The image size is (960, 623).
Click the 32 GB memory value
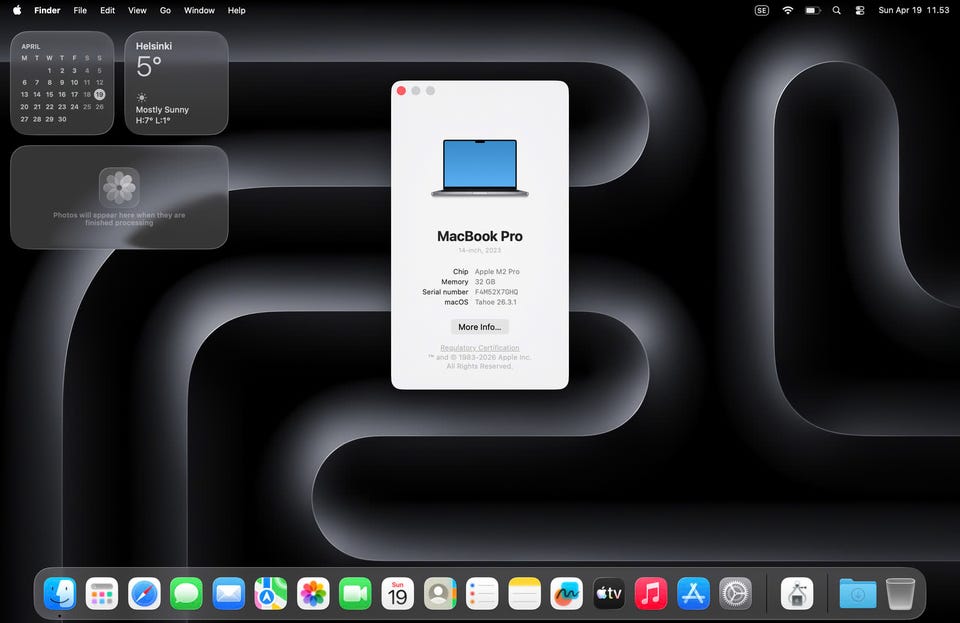[485, 282]
